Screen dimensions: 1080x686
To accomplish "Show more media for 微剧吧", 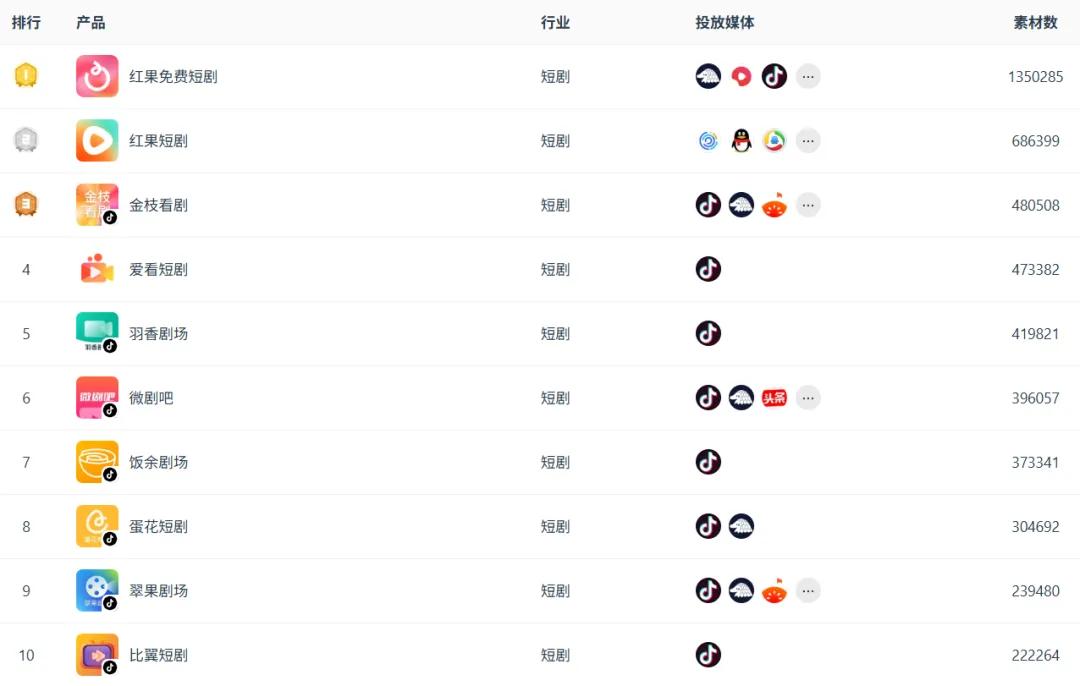I will (808, 398).
